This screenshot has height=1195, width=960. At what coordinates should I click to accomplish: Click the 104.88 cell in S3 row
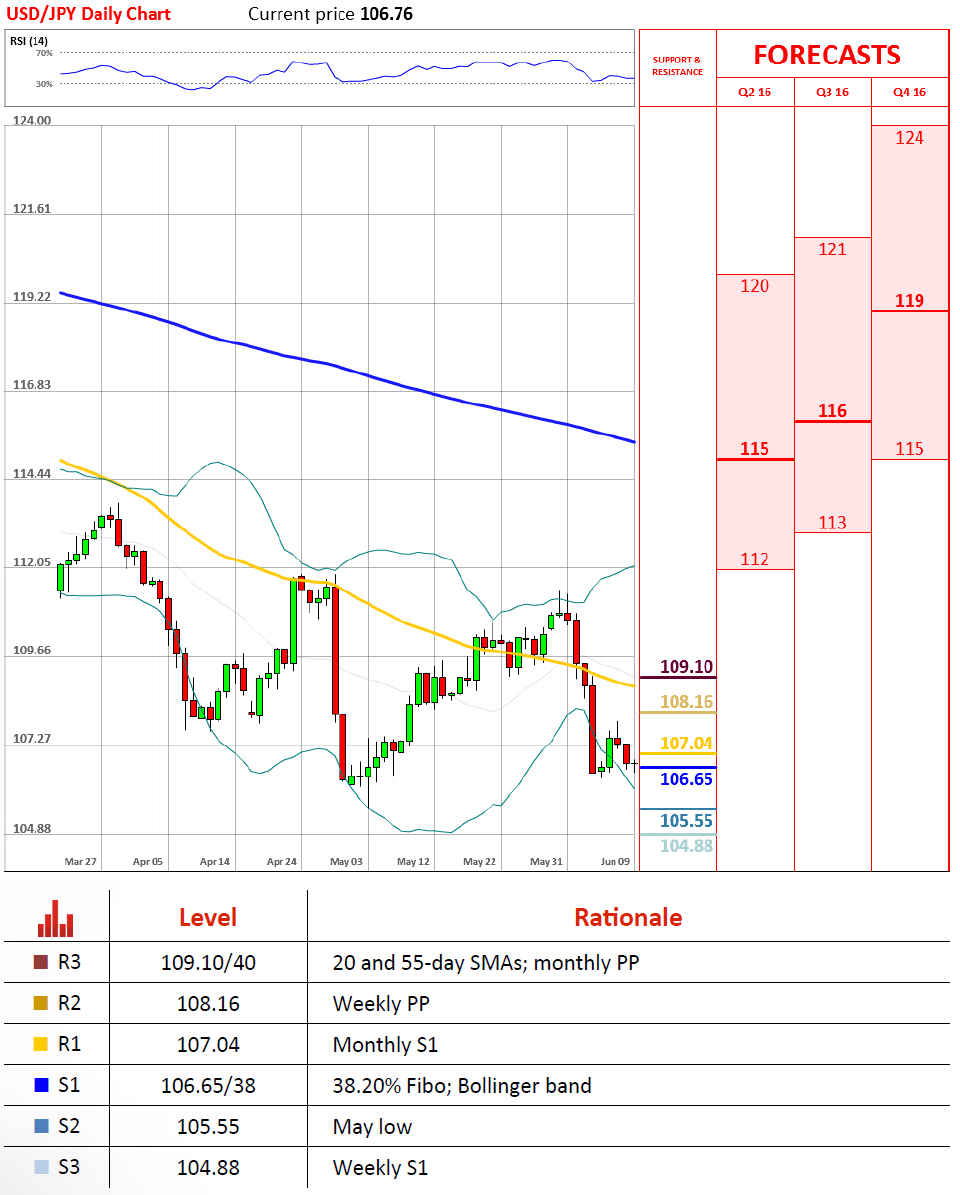pyautogui.click(x=208, y=1168)
